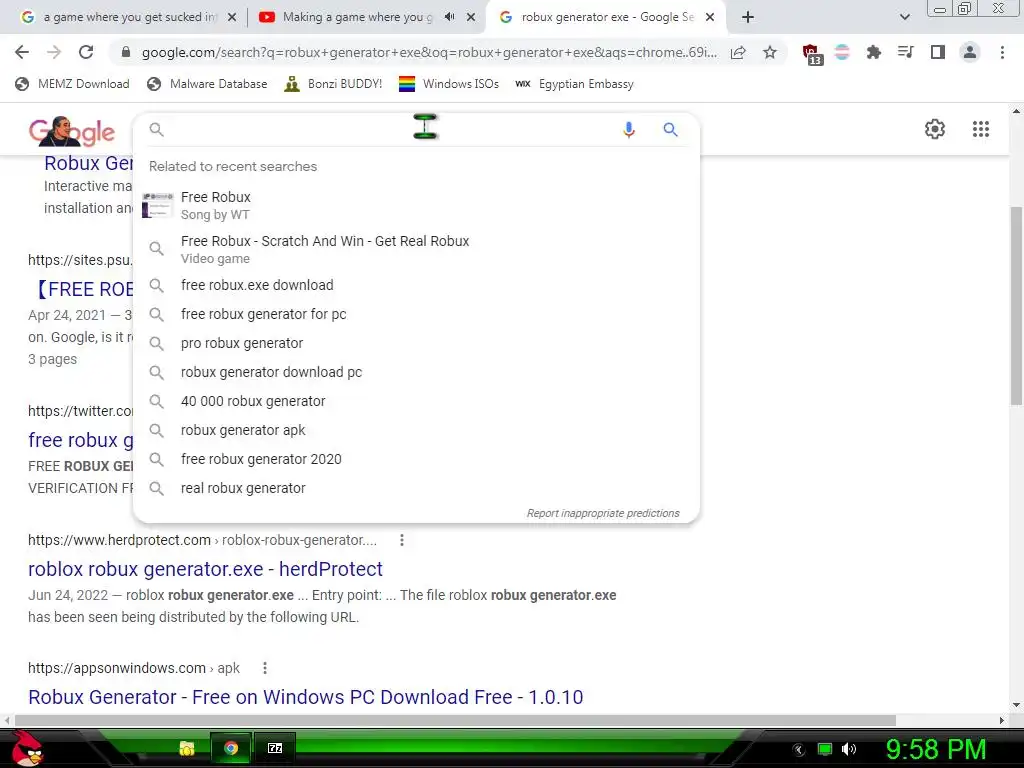Open the volume tray icon
The image size is (1024, 768).
(848, 749)
